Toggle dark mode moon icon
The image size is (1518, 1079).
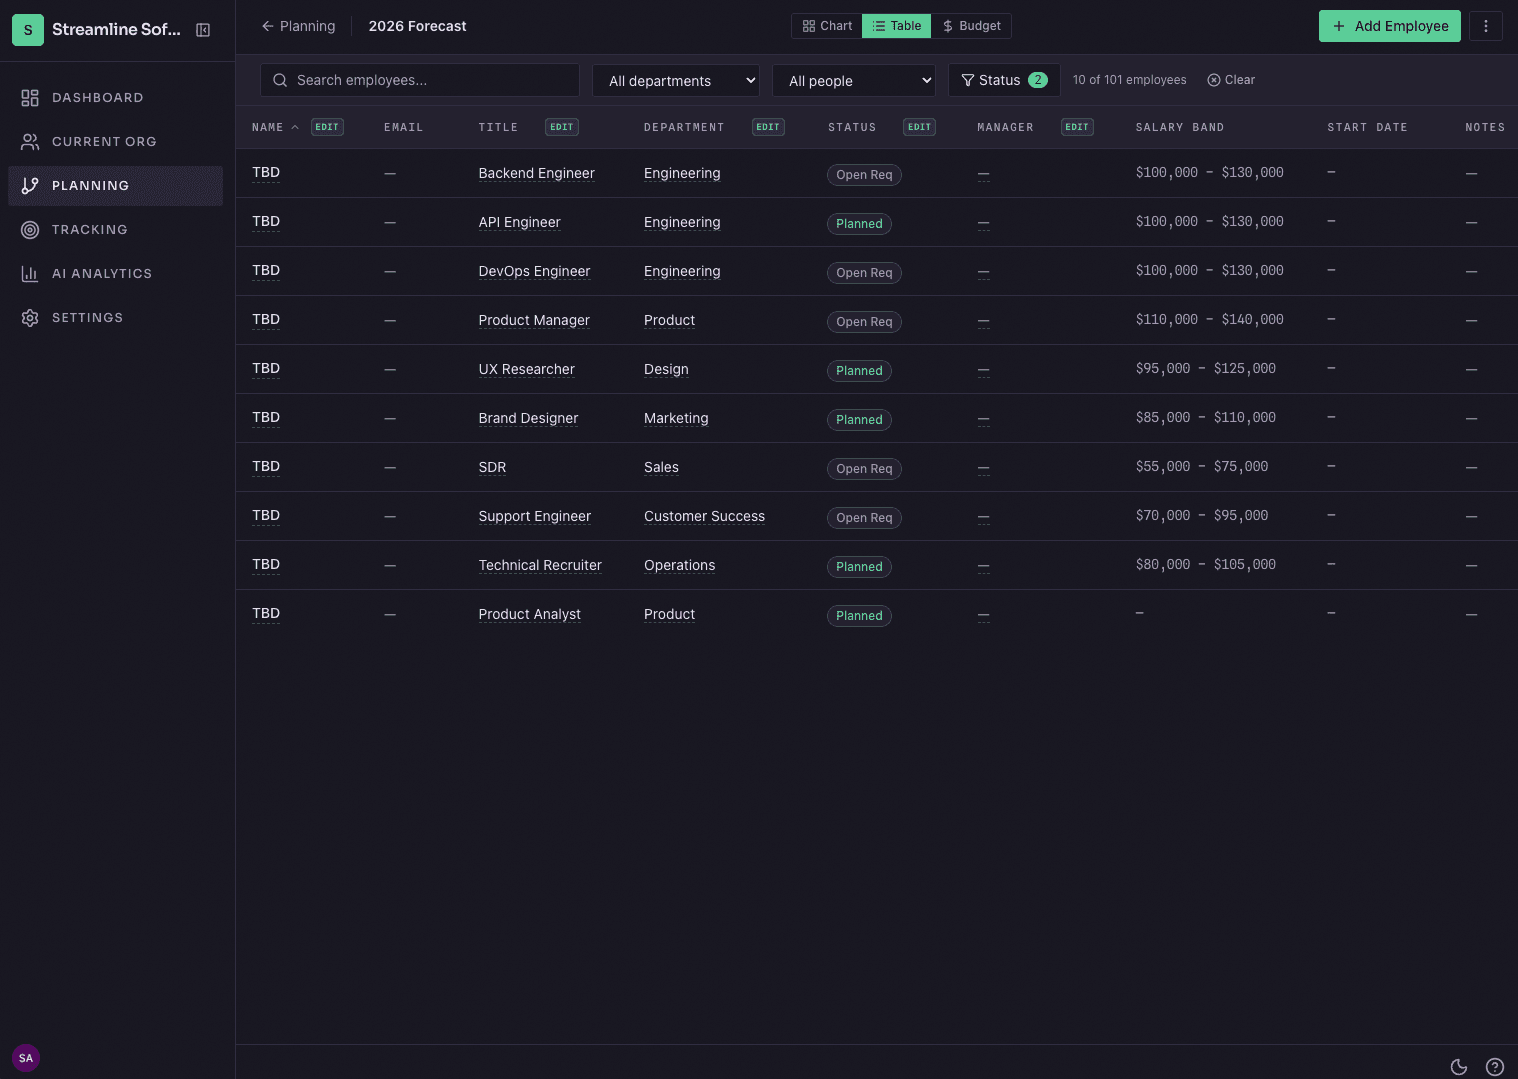click(1459, 1067)
